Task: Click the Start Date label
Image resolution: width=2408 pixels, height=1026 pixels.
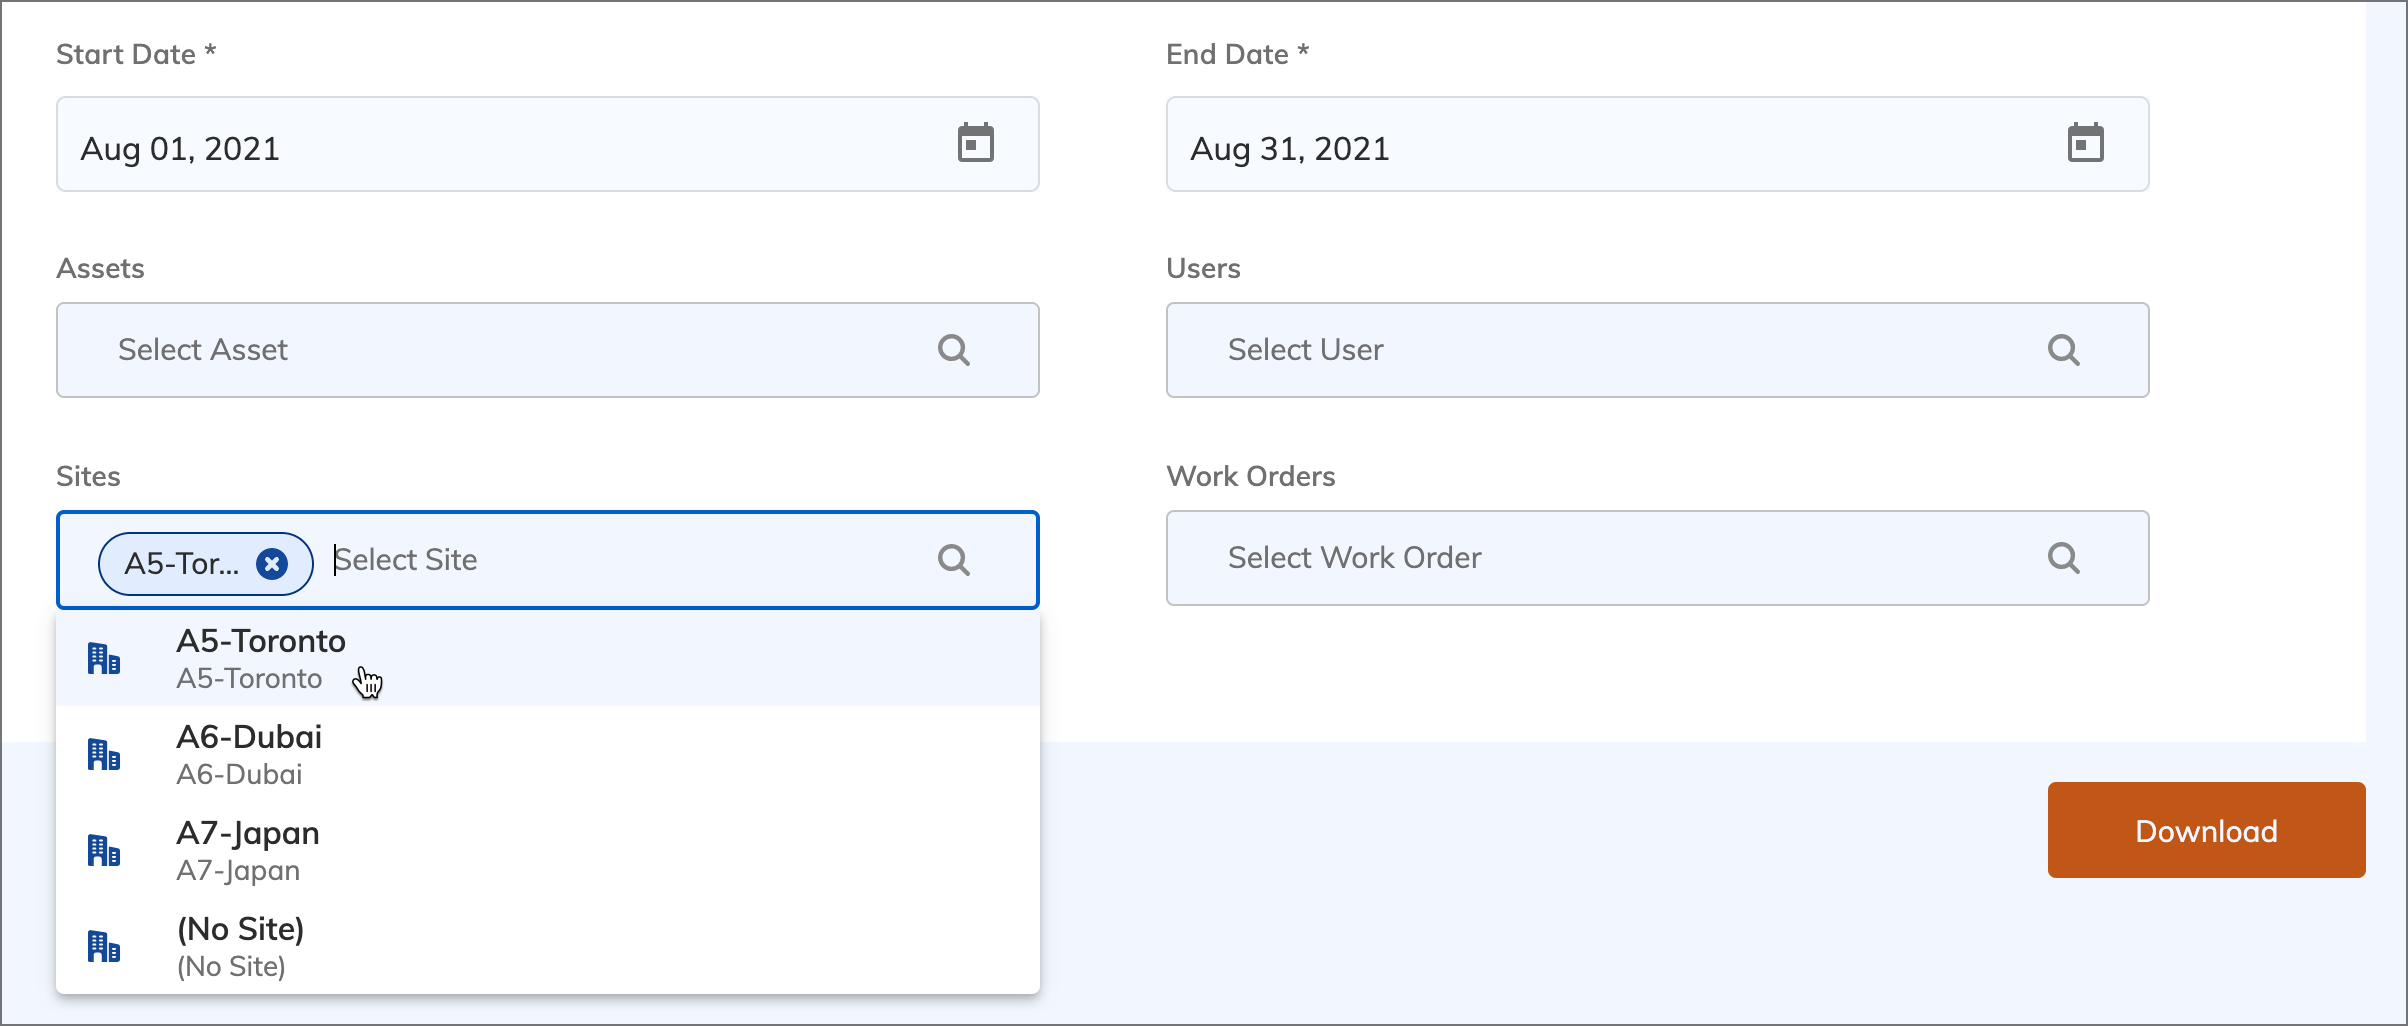Action: (x=136, y=54)
